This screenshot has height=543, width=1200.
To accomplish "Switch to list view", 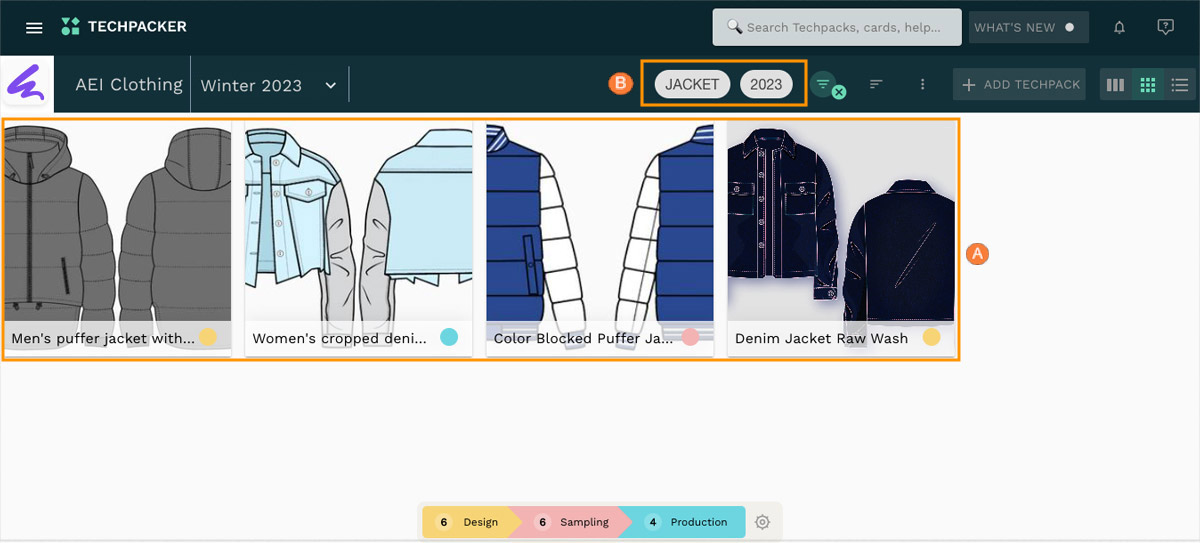I will (1180, 85).
